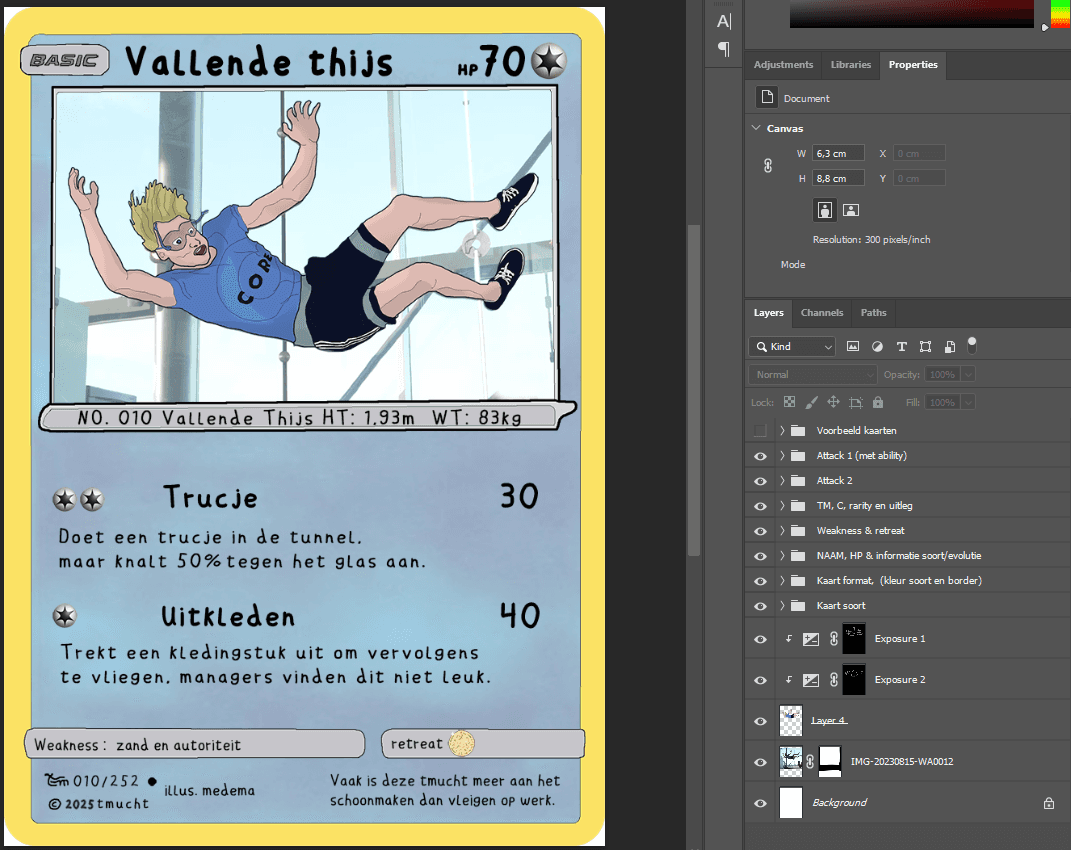Click the Background layer lock icon
This screenshot has height=850, width=1071.
1048,803
